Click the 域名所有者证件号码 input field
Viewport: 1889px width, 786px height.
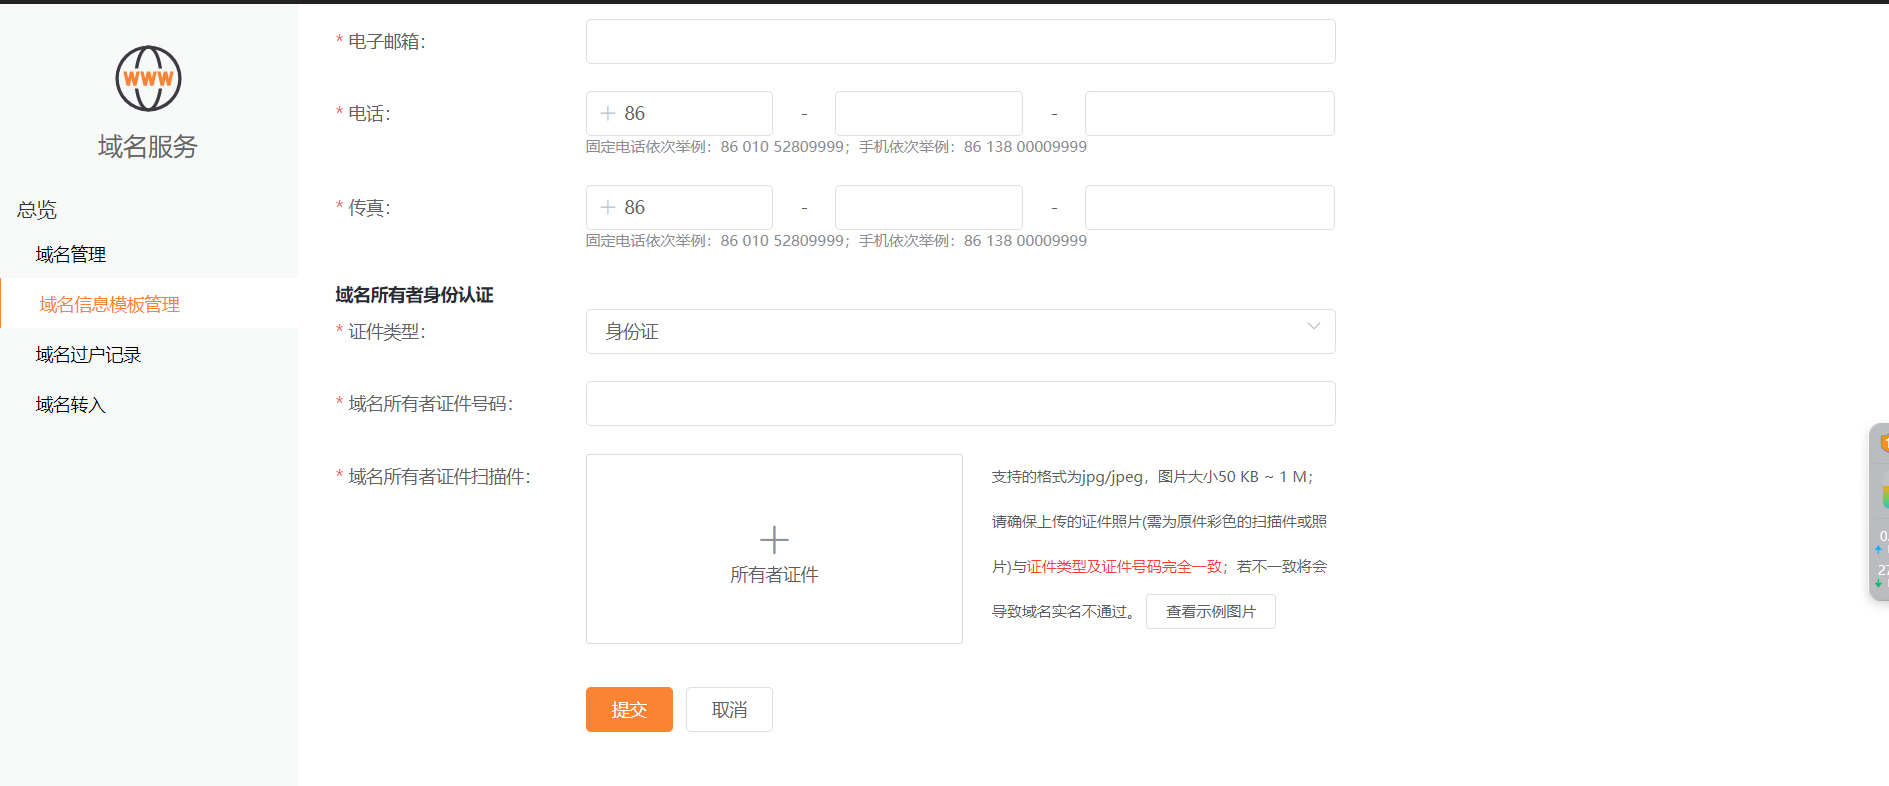point(960,404)
